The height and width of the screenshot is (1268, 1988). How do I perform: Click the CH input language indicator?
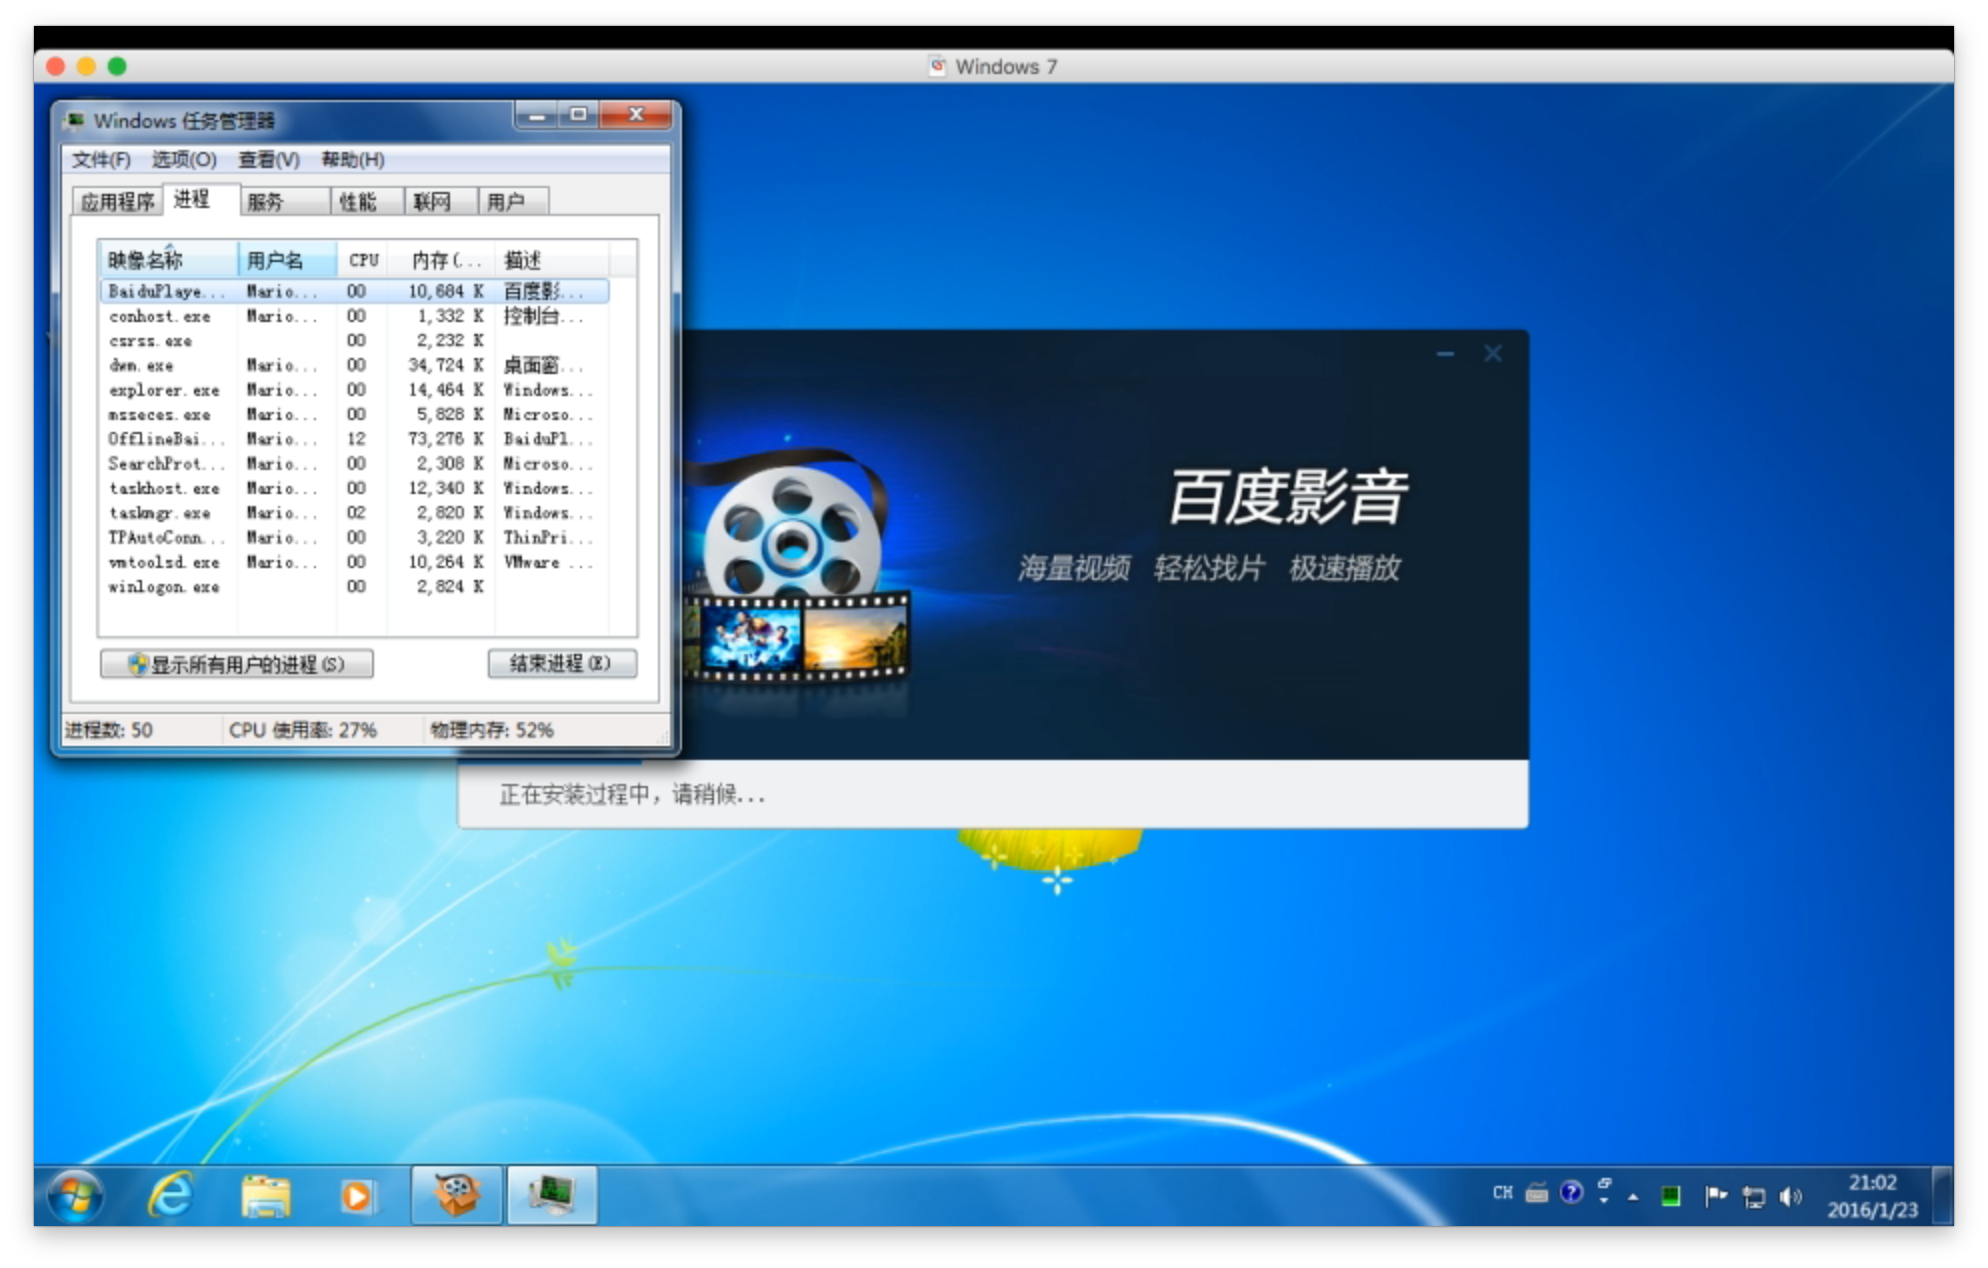tap(1502, 1193)
